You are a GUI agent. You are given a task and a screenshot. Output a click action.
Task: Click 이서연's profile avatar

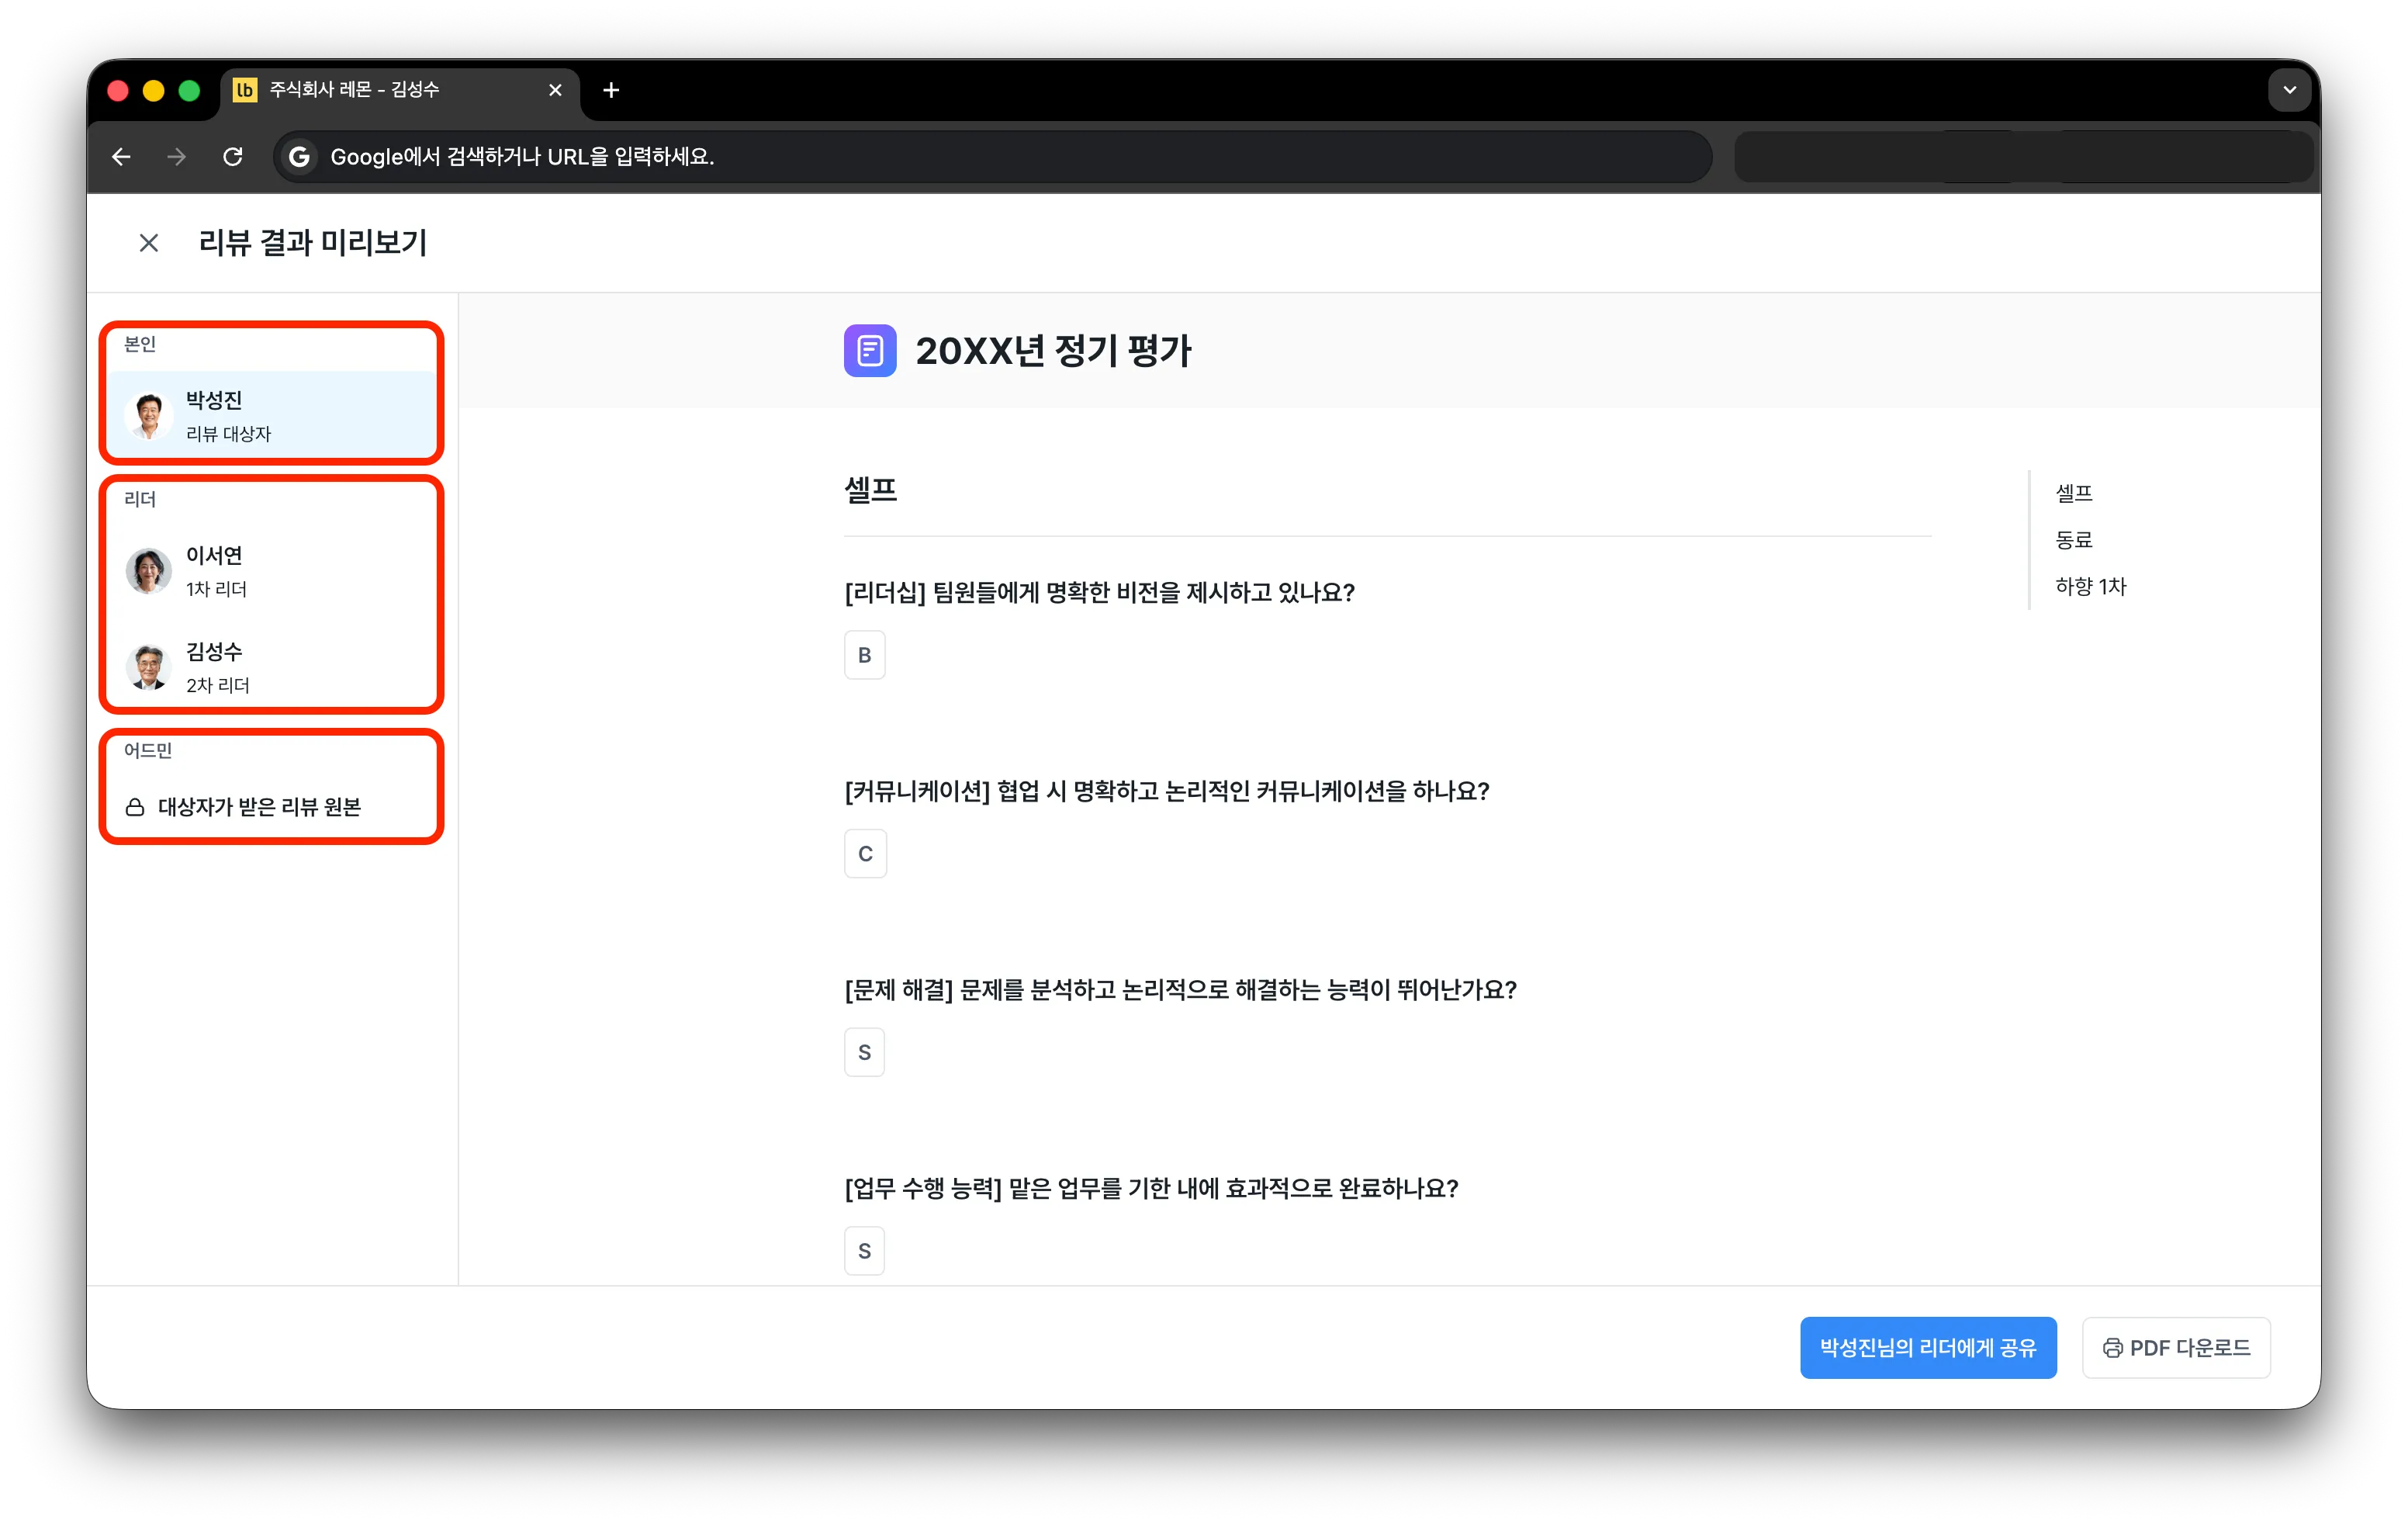[x=149, y=571]
